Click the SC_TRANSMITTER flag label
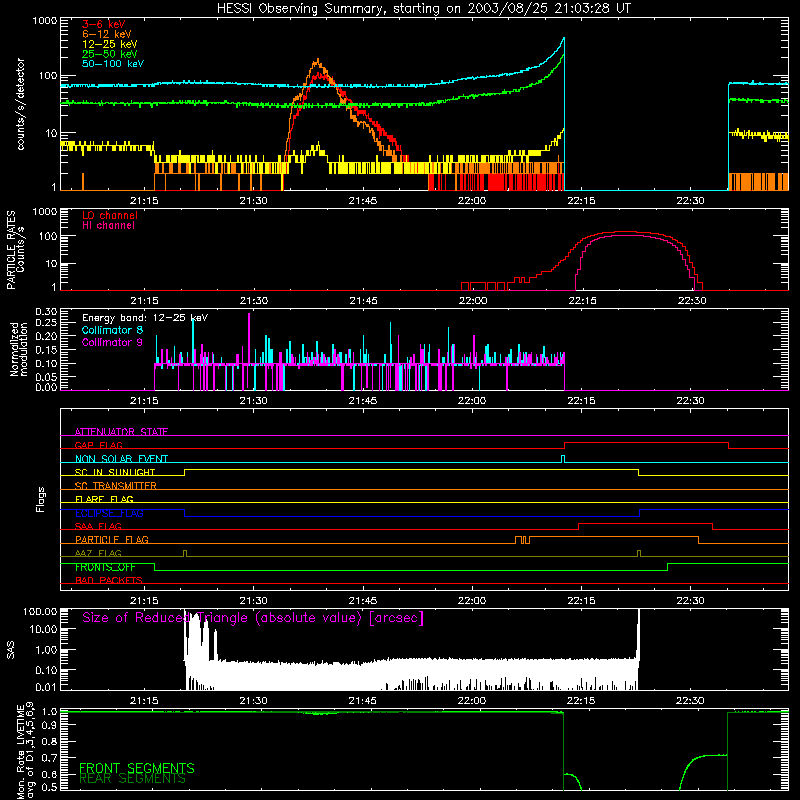This screenshot has width=800, height=800. [x=116, y=485]
